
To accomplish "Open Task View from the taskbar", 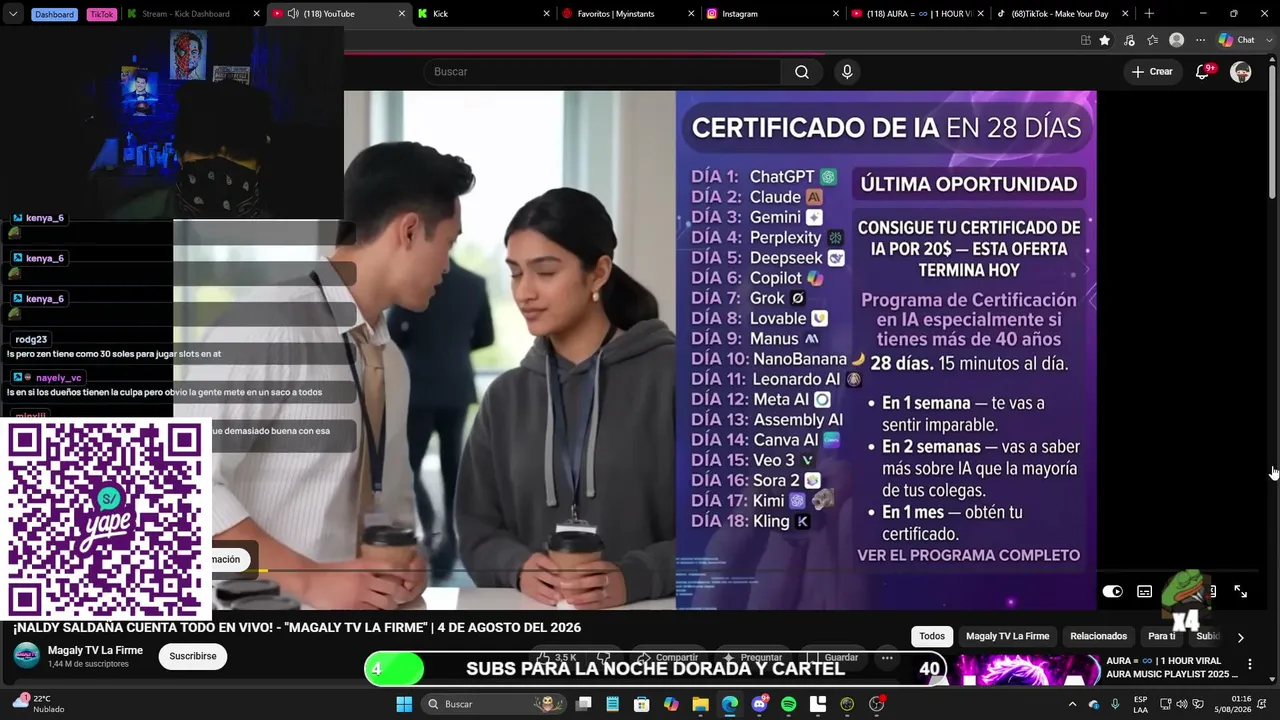I will pyautogui.click(x=584, y=704).
